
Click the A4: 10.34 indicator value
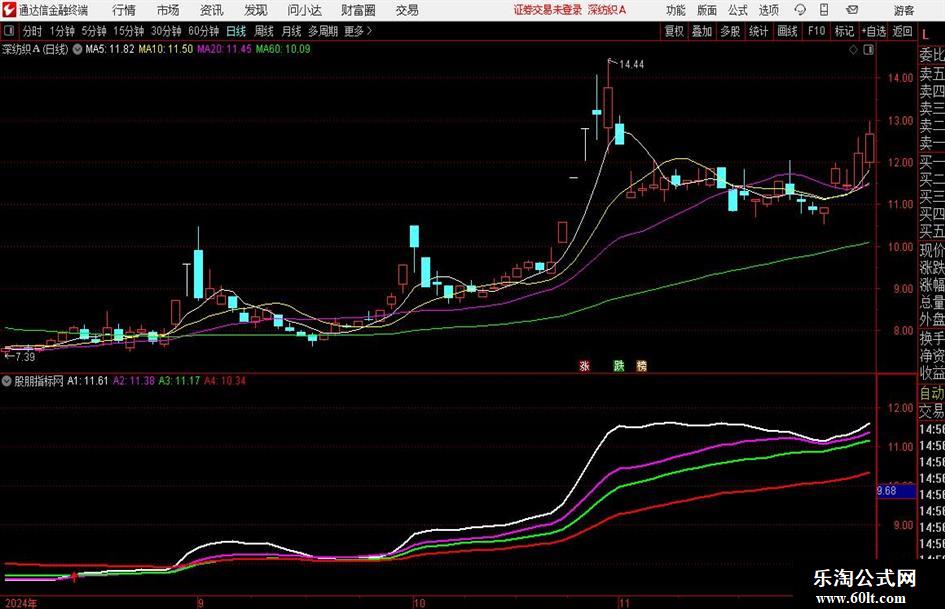tap(225, 381)
